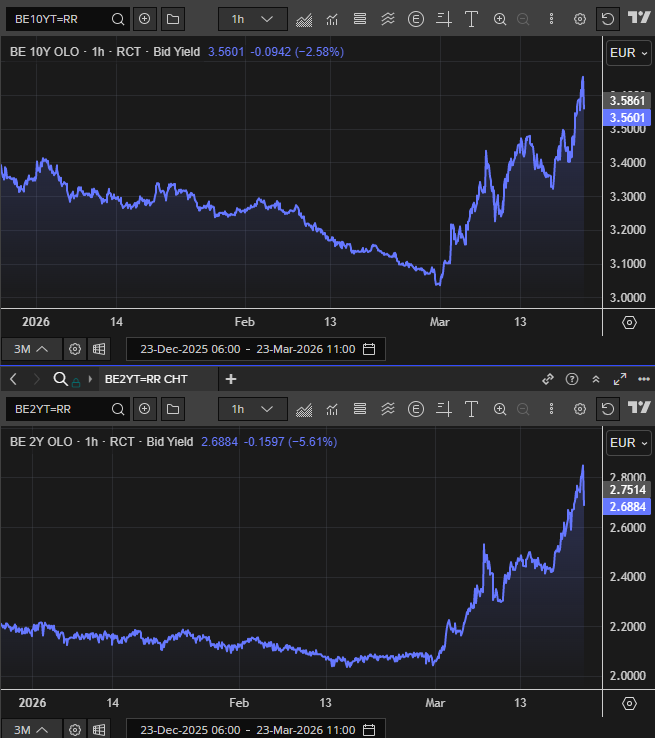
Task: Select text tool T in top toolbar
Action: coord(471,19)
